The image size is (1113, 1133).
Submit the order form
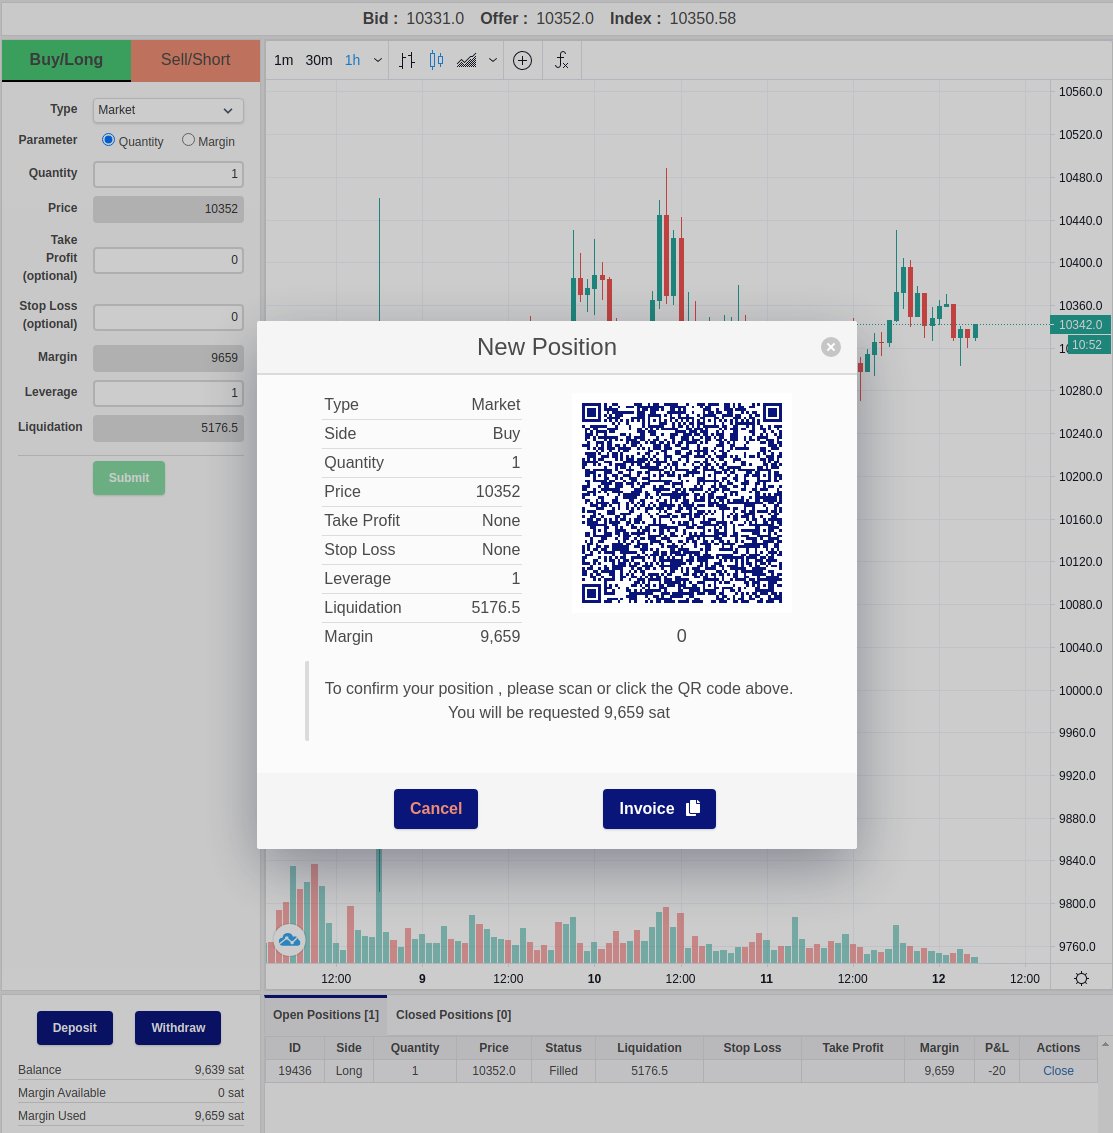tap(129, 478)
